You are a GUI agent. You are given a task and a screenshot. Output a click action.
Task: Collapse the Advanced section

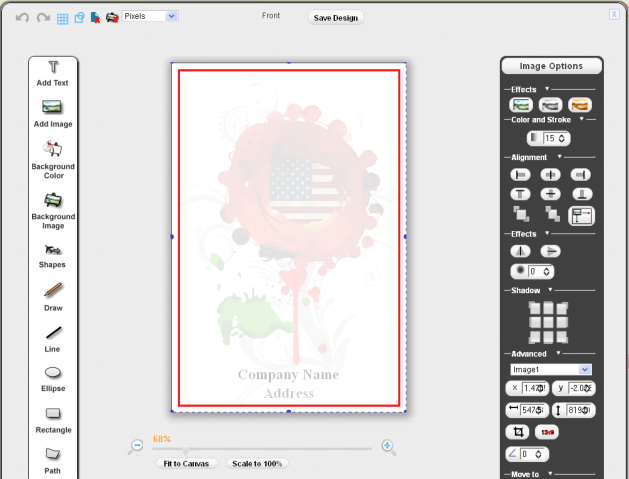(x=558, y=353)
